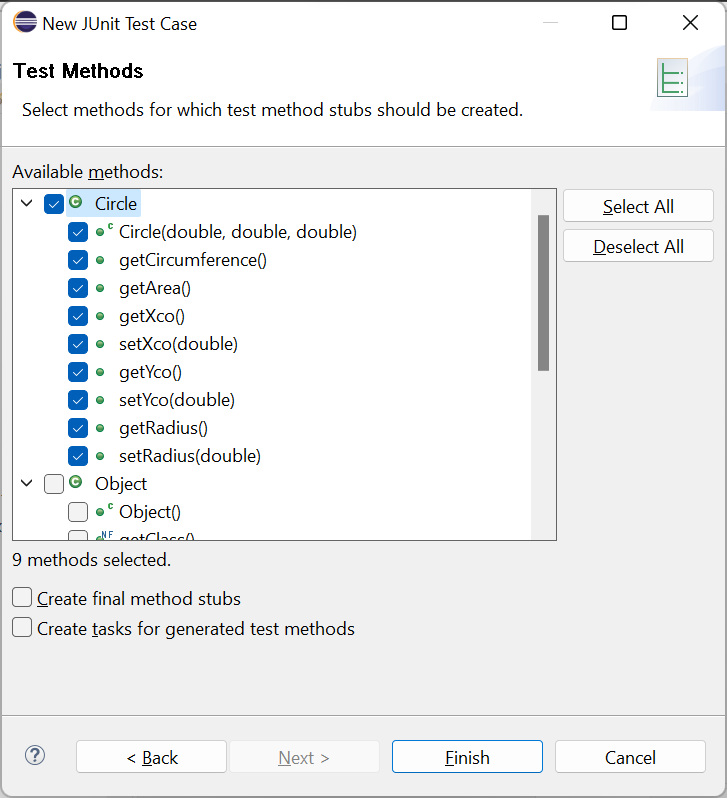The width and height of the screenshot is (727, 798).
Task: Click the Eclipse logo in title bar
Action: [x=24, y=23]
